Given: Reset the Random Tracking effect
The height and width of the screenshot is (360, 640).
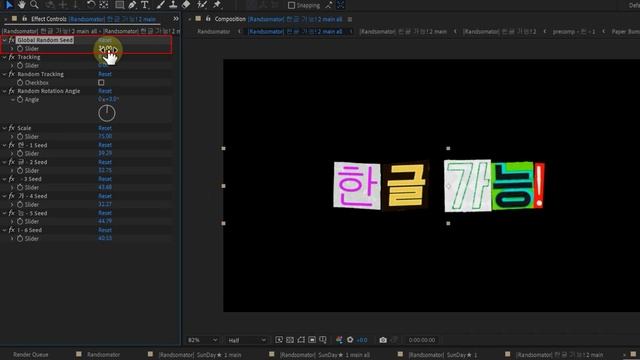Looking at the screenshot, I should point(105,74).
